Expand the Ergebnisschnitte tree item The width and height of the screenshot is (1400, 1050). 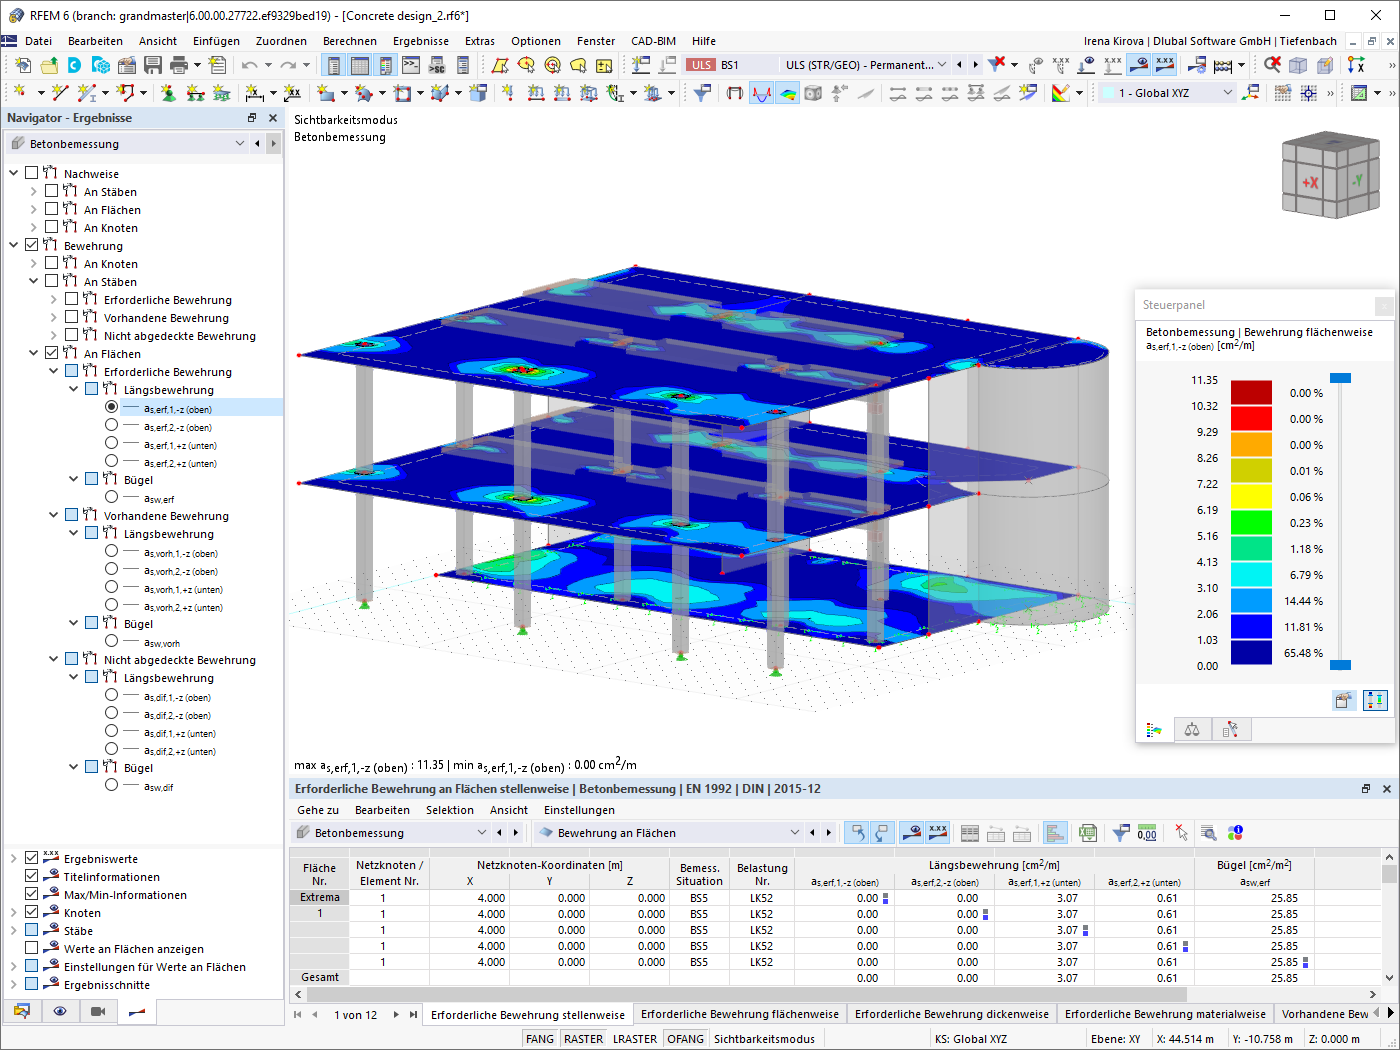pos(14,984)
